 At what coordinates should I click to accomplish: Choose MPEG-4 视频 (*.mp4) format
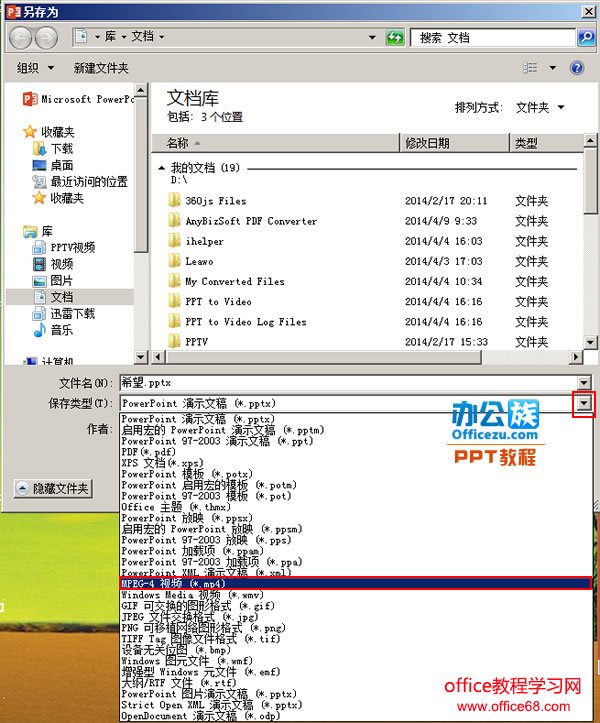click(356, 584)
